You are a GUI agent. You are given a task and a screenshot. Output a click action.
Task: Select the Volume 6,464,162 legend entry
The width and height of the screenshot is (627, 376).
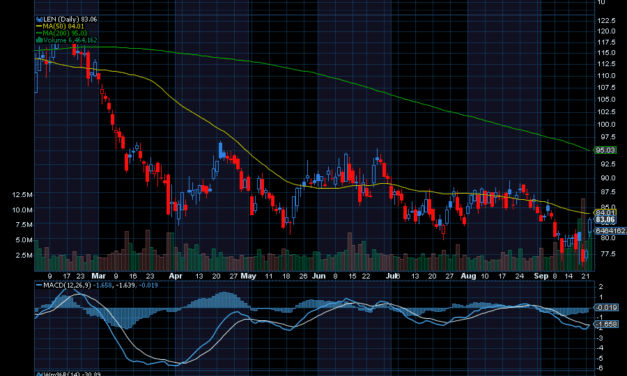tap(66, 40)
